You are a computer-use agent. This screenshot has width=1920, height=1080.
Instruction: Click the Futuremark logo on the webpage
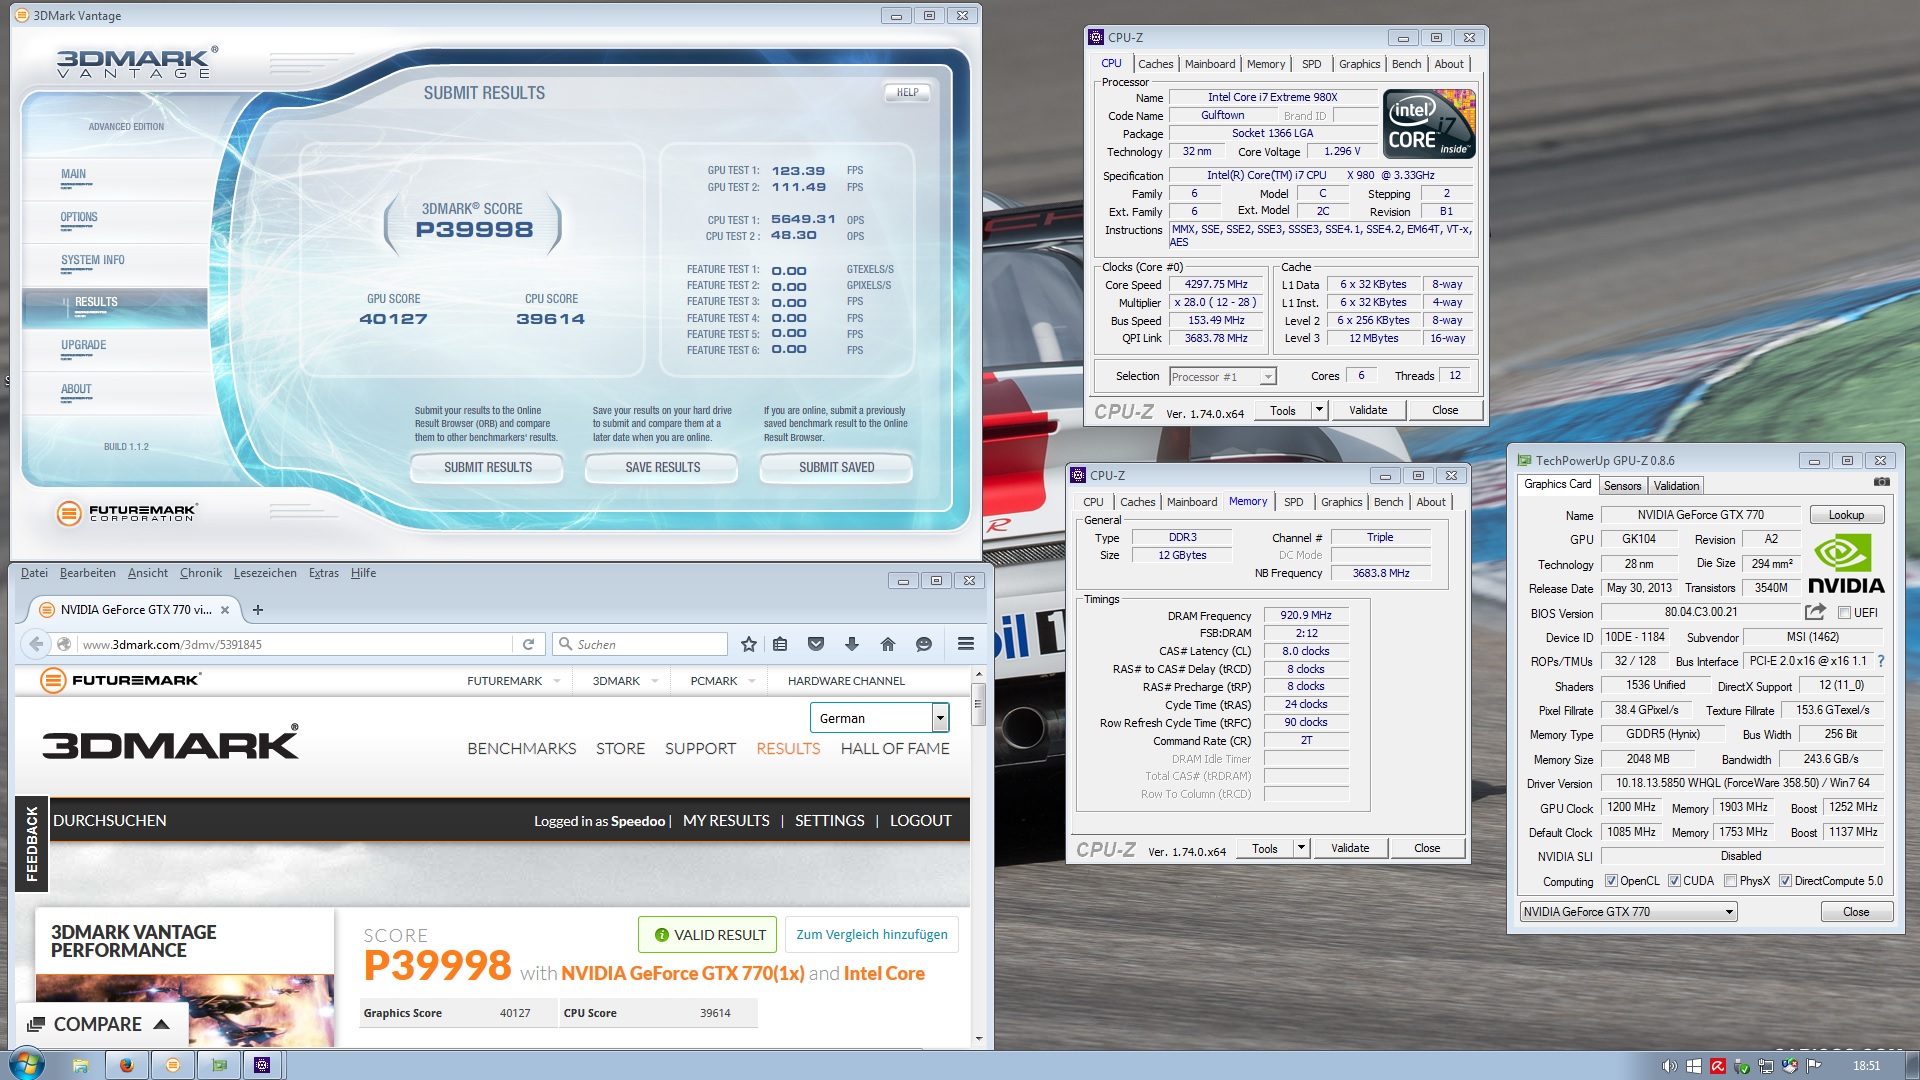click(x=120, y=680)
